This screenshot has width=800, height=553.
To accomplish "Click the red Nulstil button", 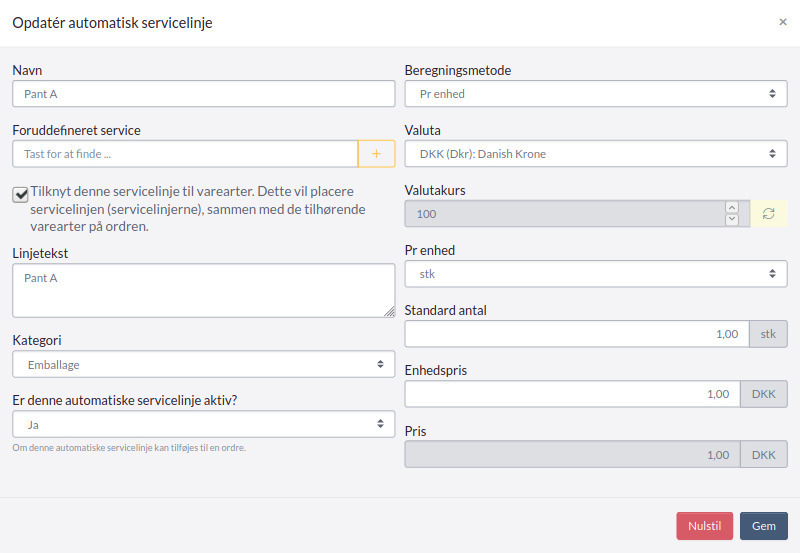I will click(705, 526).
